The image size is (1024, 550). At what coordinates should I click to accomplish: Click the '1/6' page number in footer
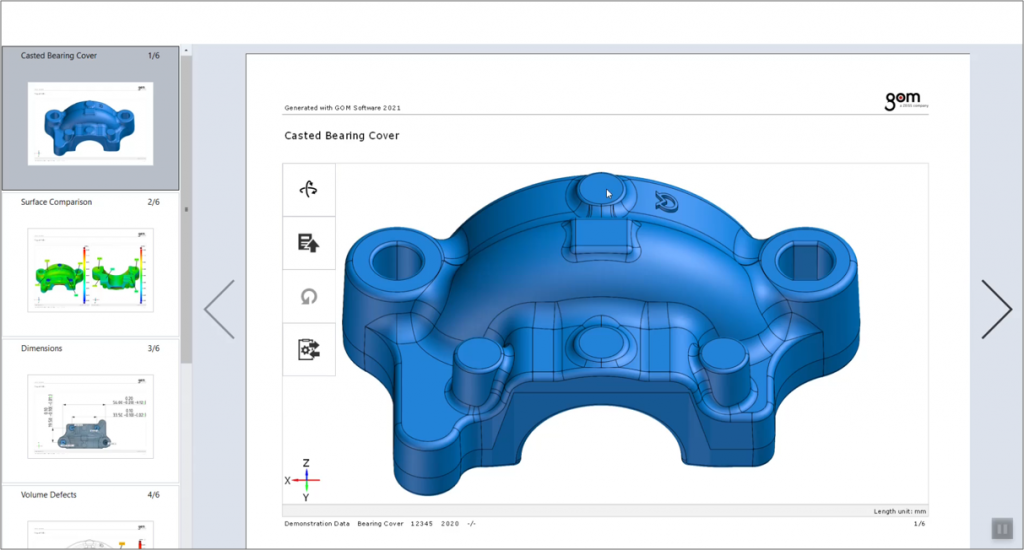coord(919,524)
